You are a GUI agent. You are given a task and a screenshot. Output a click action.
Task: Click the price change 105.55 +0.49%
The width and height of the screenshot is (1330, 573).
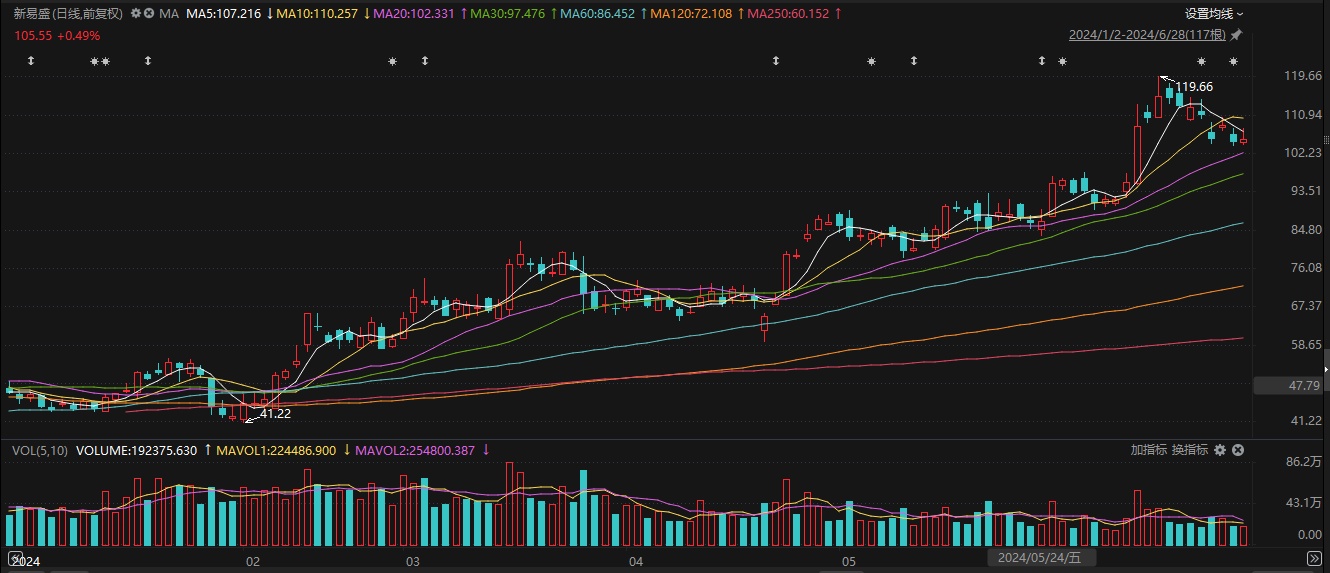click(x=57, y=35)
